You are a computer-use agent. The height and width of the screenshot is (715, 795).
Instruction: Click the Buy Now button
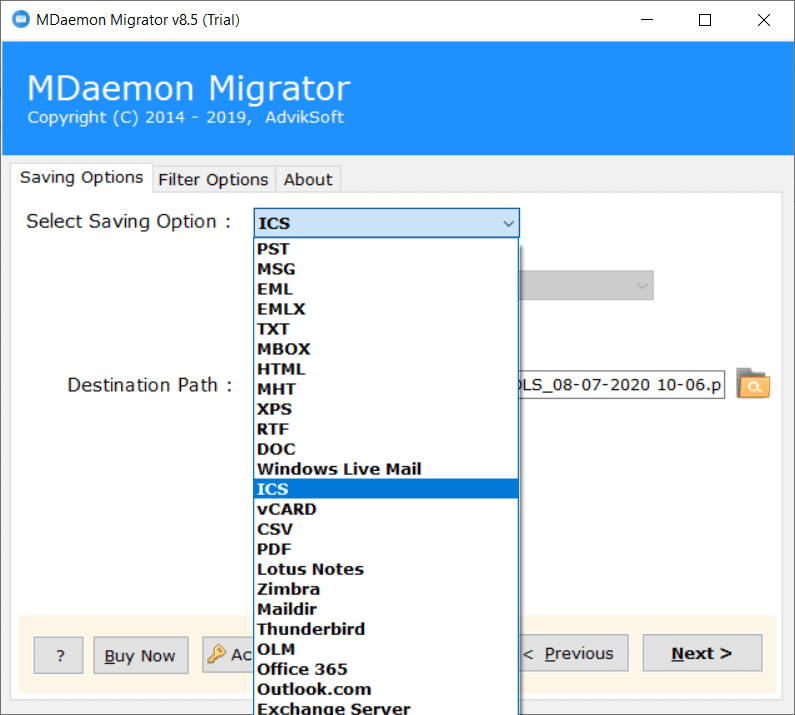pyautogui.click(x=140, y=655)
